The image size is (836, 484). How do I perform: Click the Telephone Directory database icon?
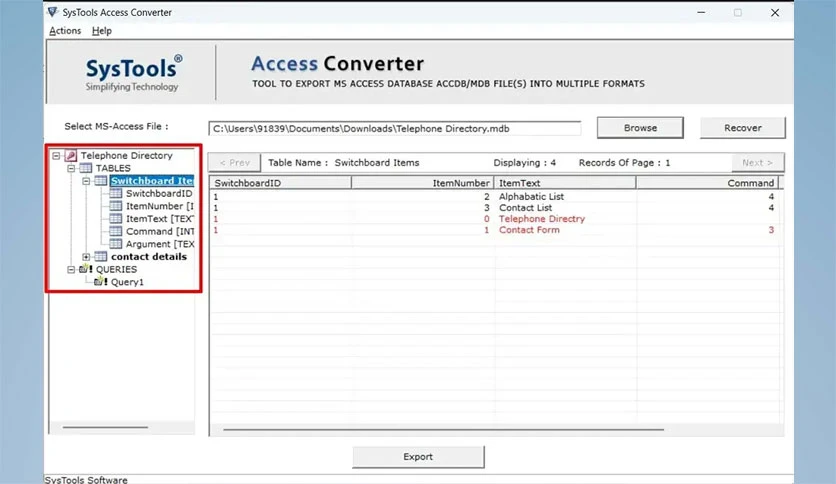(x=70, y=156)
